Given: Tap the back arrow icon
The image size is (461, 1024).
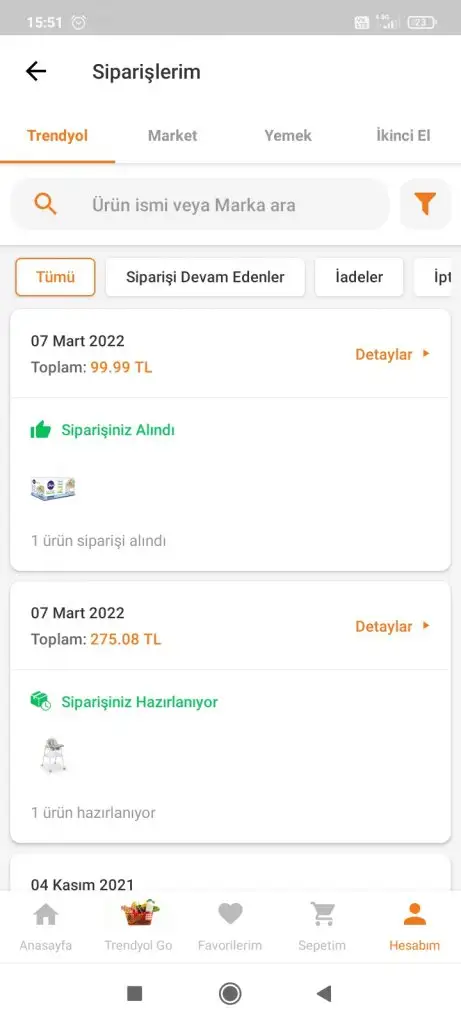Looking at the screenshot, I should pyautogui.click(x=36, y=71).
